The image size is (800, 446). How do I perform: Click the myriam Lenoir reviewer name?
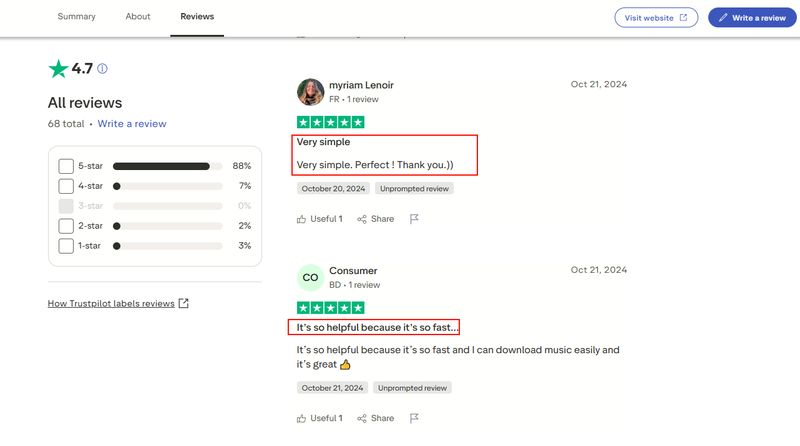[361, 85]
